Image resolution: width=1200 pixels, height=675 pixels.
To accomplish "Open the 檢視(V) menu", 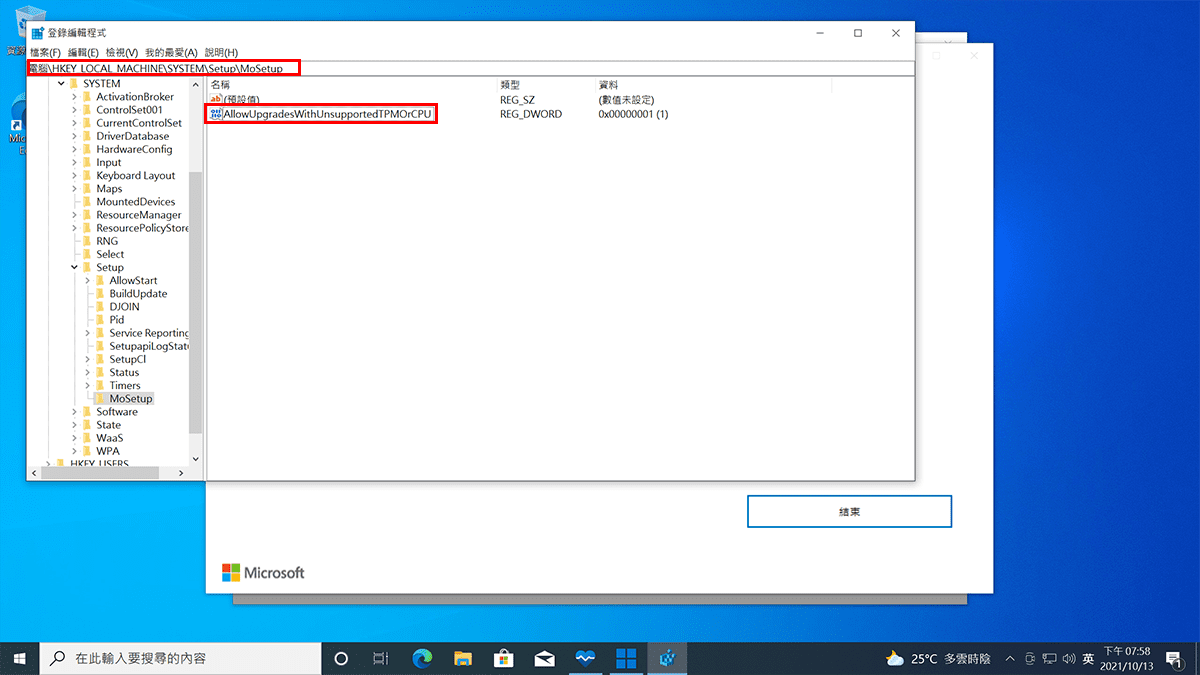I will coord(121,52).
